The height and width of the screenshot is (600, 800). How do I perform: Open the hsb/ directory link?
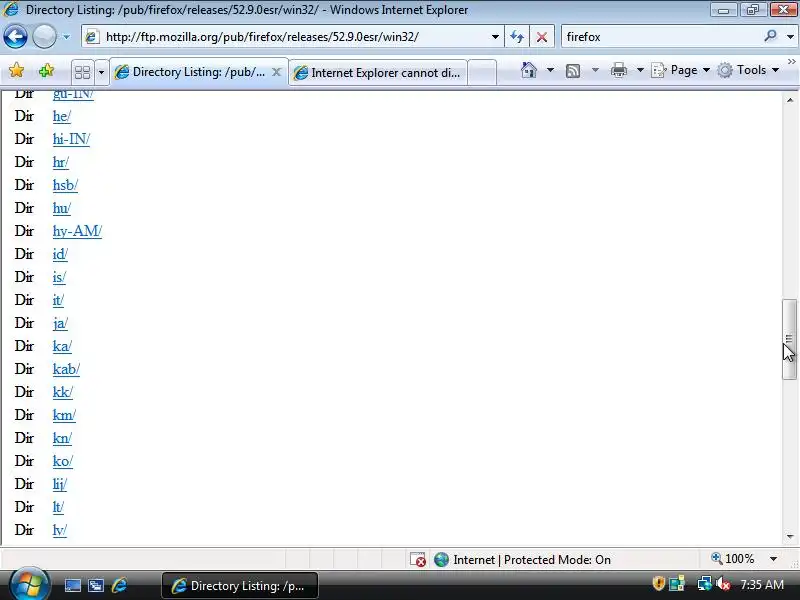65,185
